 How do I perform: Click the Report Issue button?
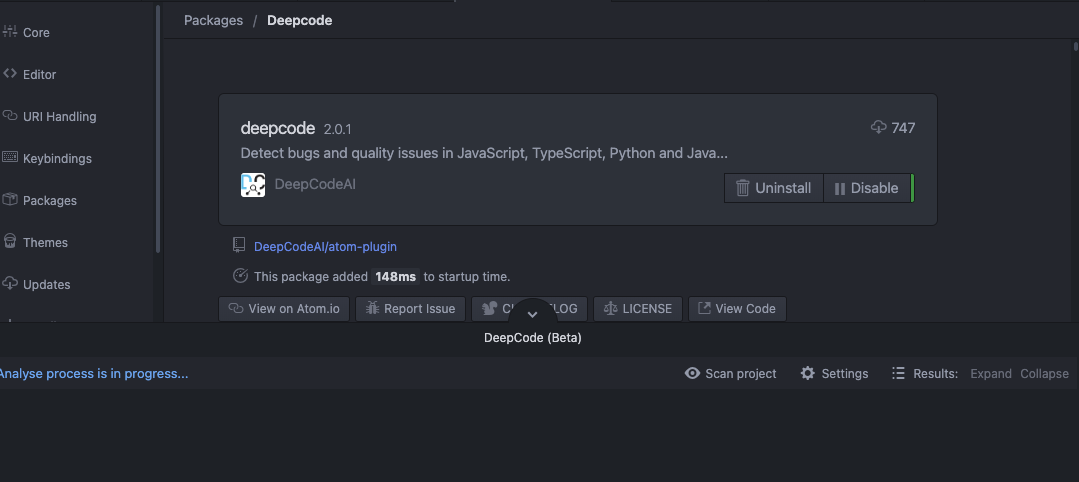[410, 309]
